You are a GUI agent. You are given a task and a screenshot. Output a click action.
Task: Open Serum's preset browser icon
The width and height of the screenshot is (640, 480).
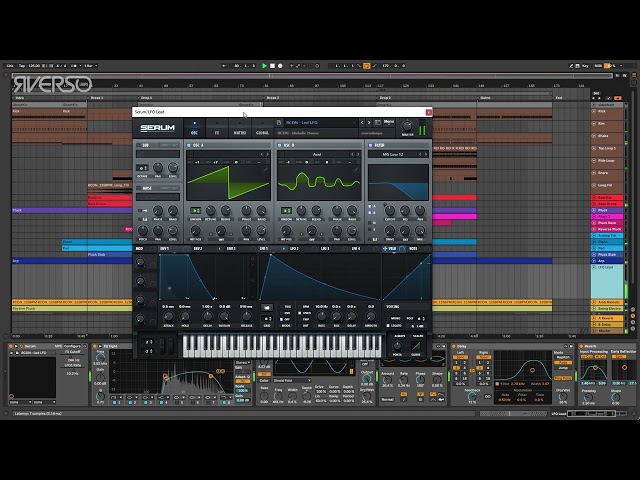coord(378,122)
